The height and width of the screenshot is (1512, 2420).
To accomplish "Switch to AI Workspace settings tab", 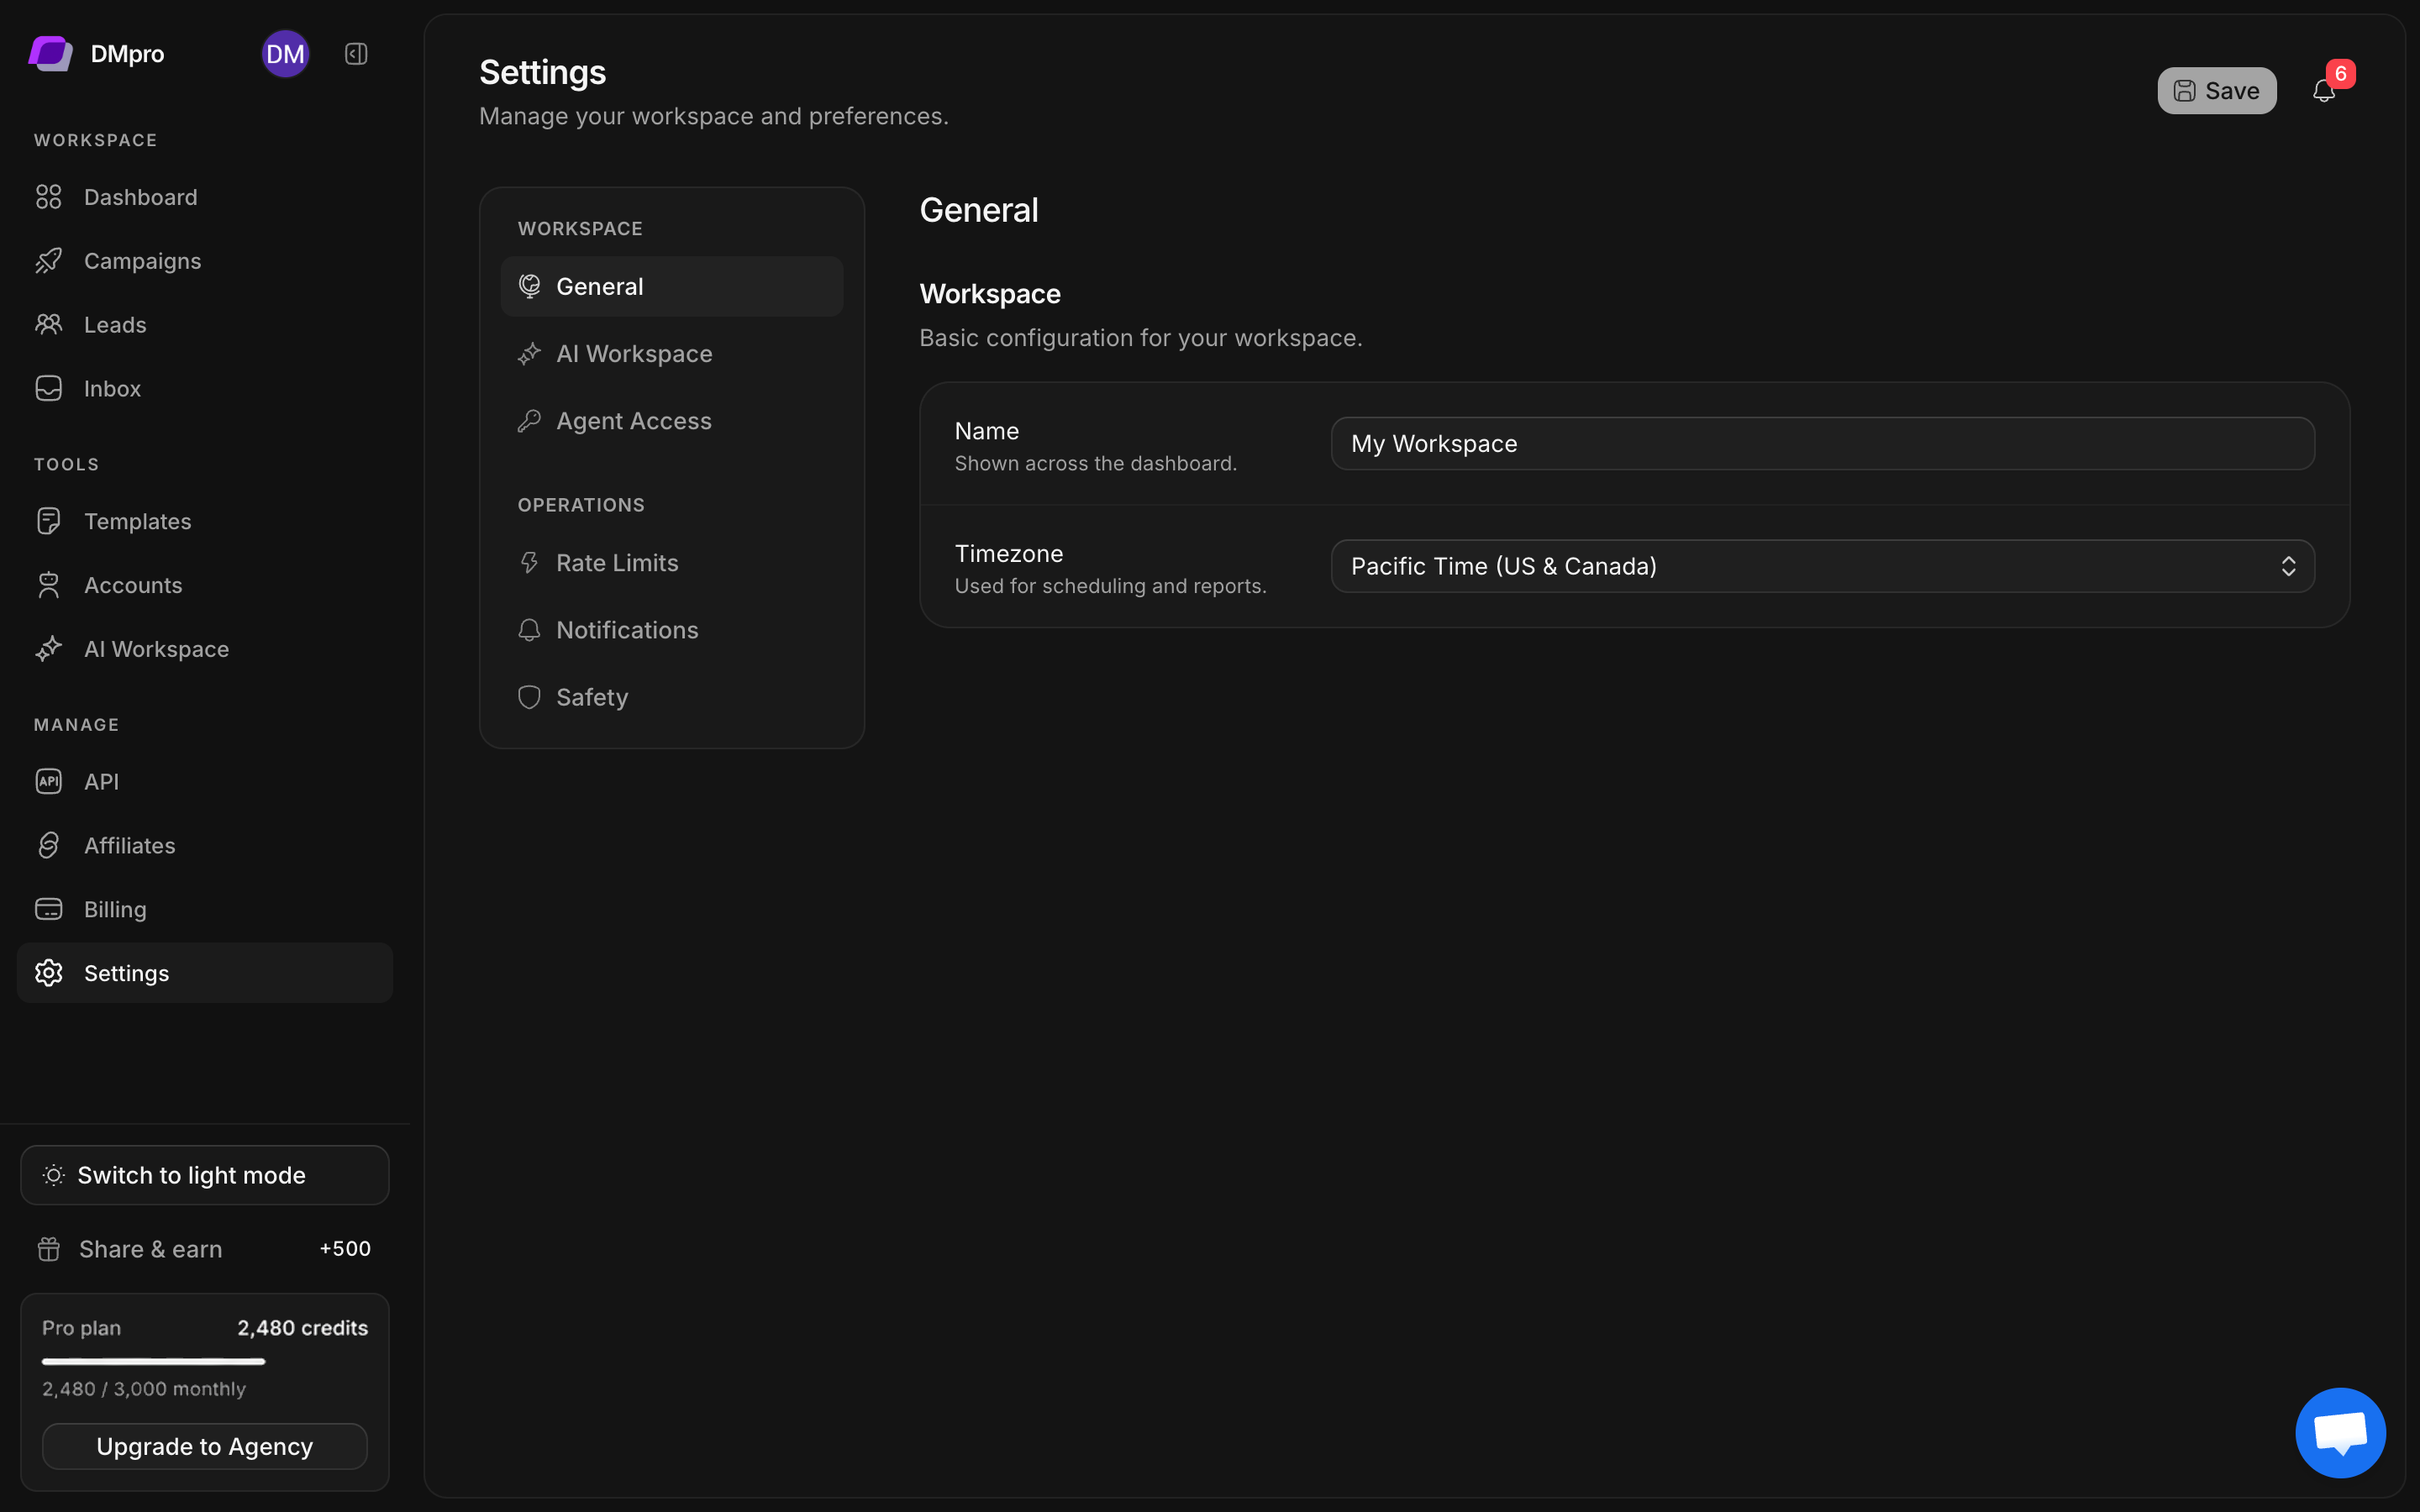I will tap(672, 354).
